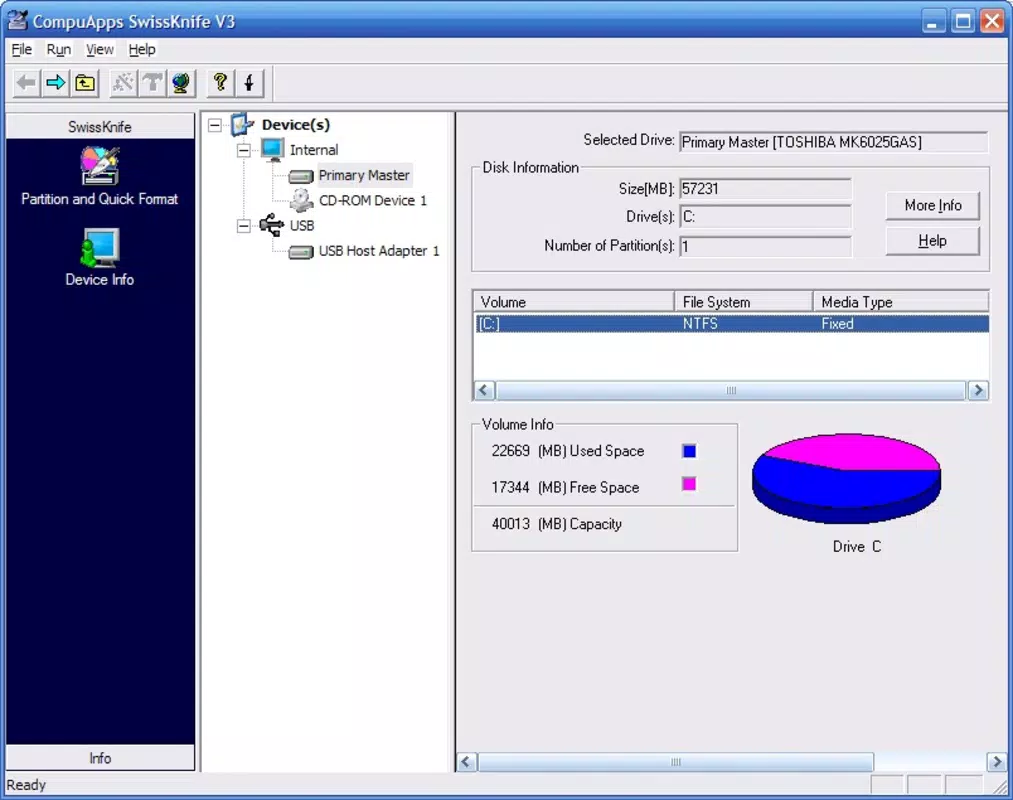The height and width of the screenshot is (800, 1013).
Task: Click the globe toolbar icon
Action: pos(182,83)
